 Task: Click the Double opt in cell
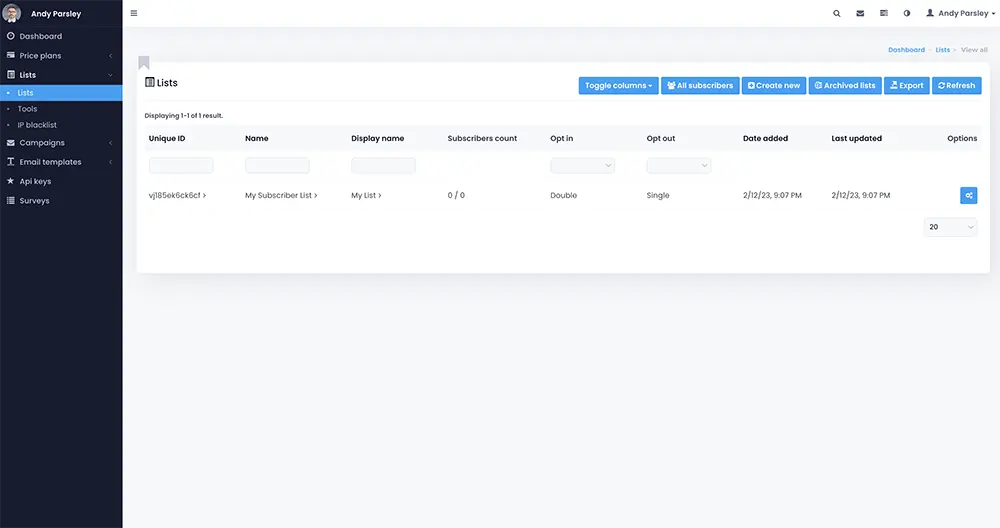tap(564, 195)
